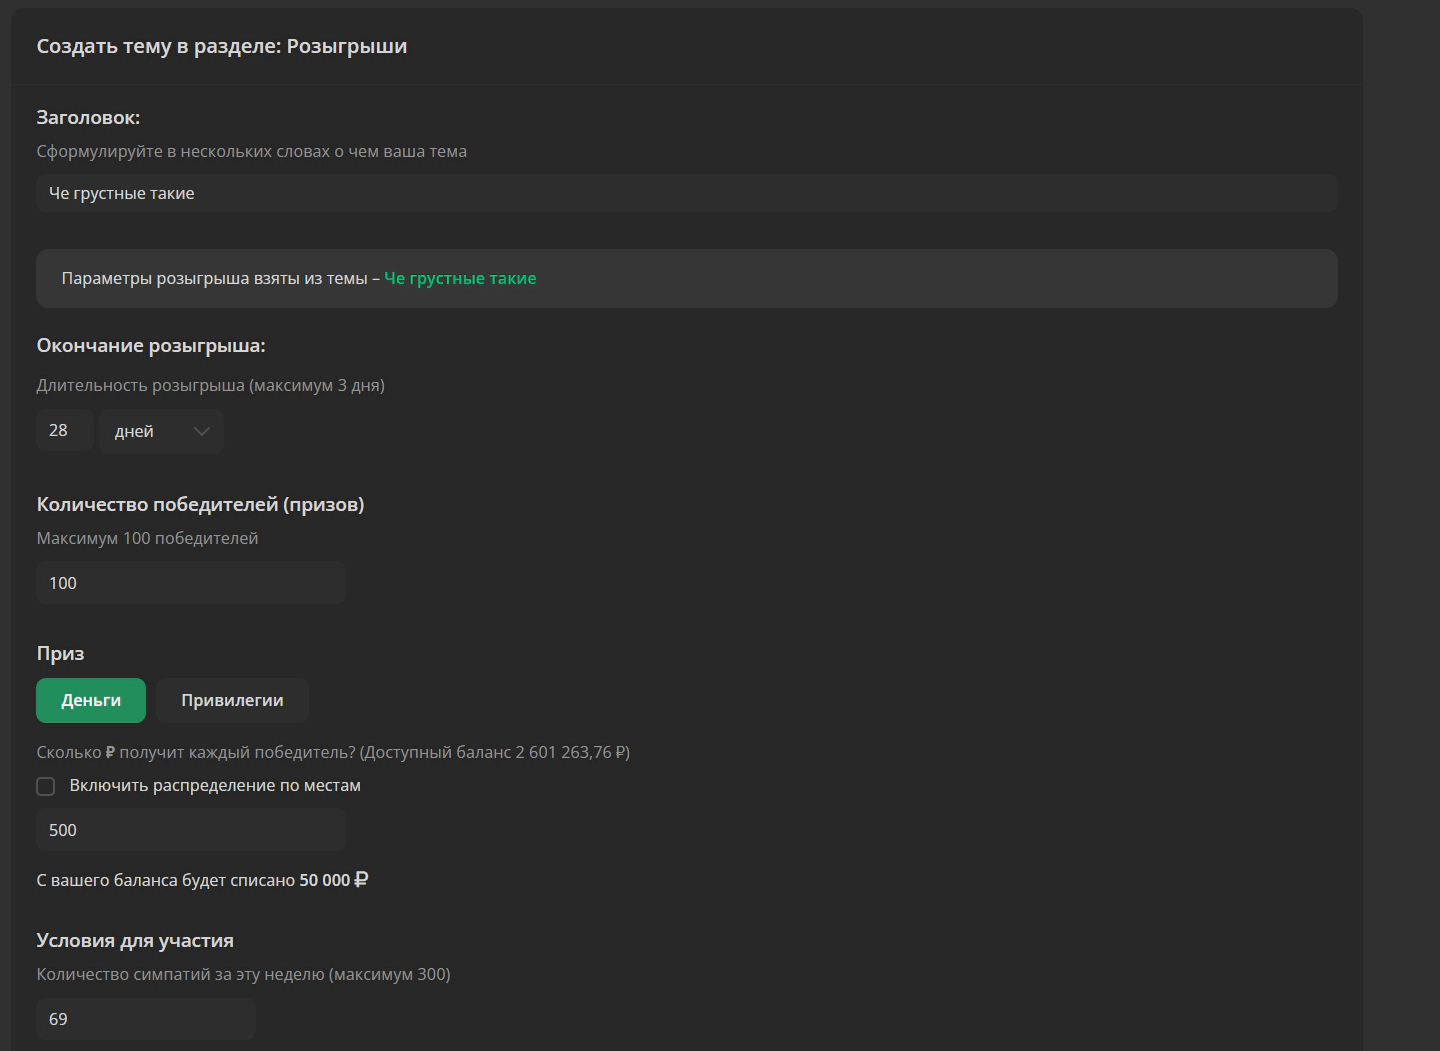Click the "Количество победителей (призов)" heading
The width and height of the screenshot is (1440, 1051).
pos(200,504)
